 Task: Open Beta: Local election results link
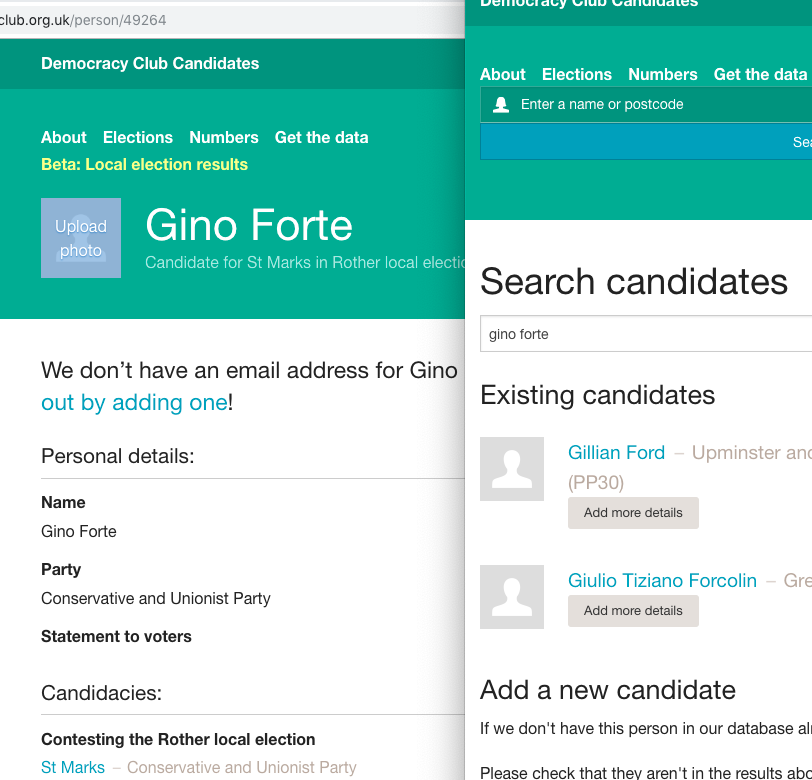pos(144,164)
